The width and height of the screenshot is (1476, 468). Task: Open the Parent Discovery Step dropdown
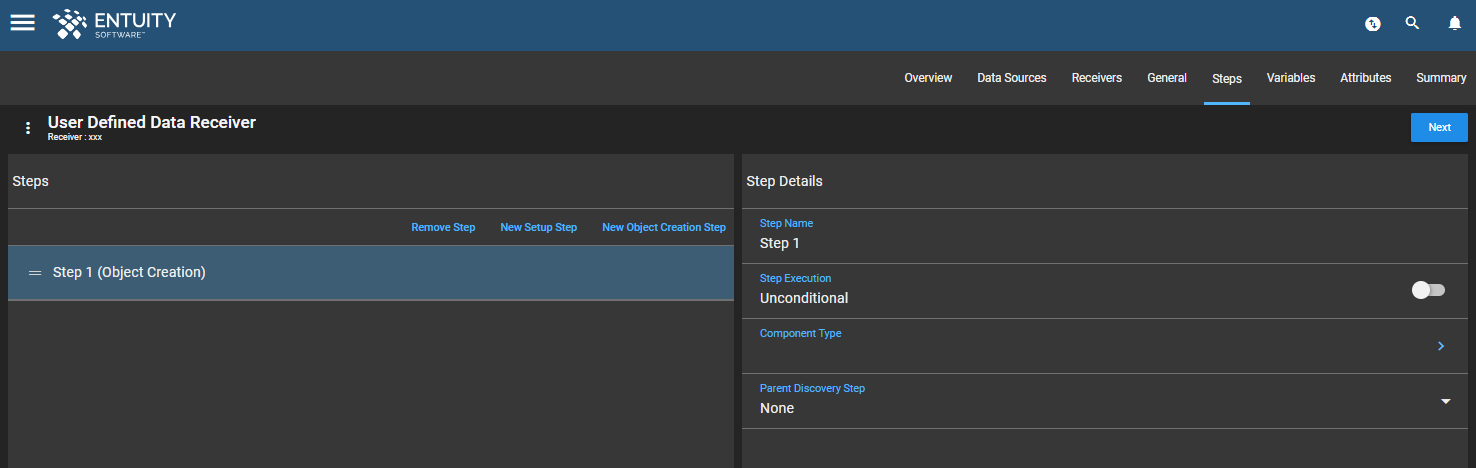(1445, 401)
